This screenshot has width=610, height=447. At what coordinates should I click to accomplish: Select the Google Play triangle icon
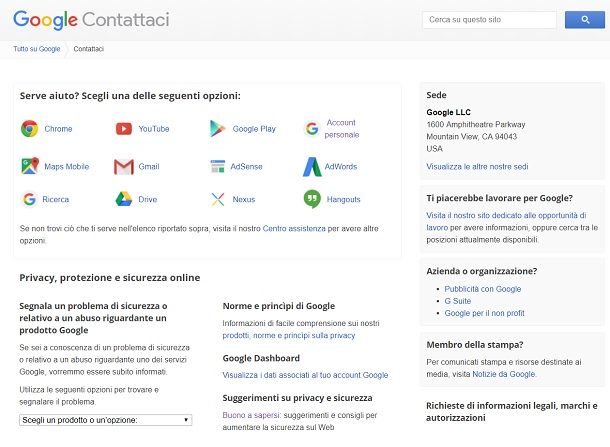coord(217,129)
